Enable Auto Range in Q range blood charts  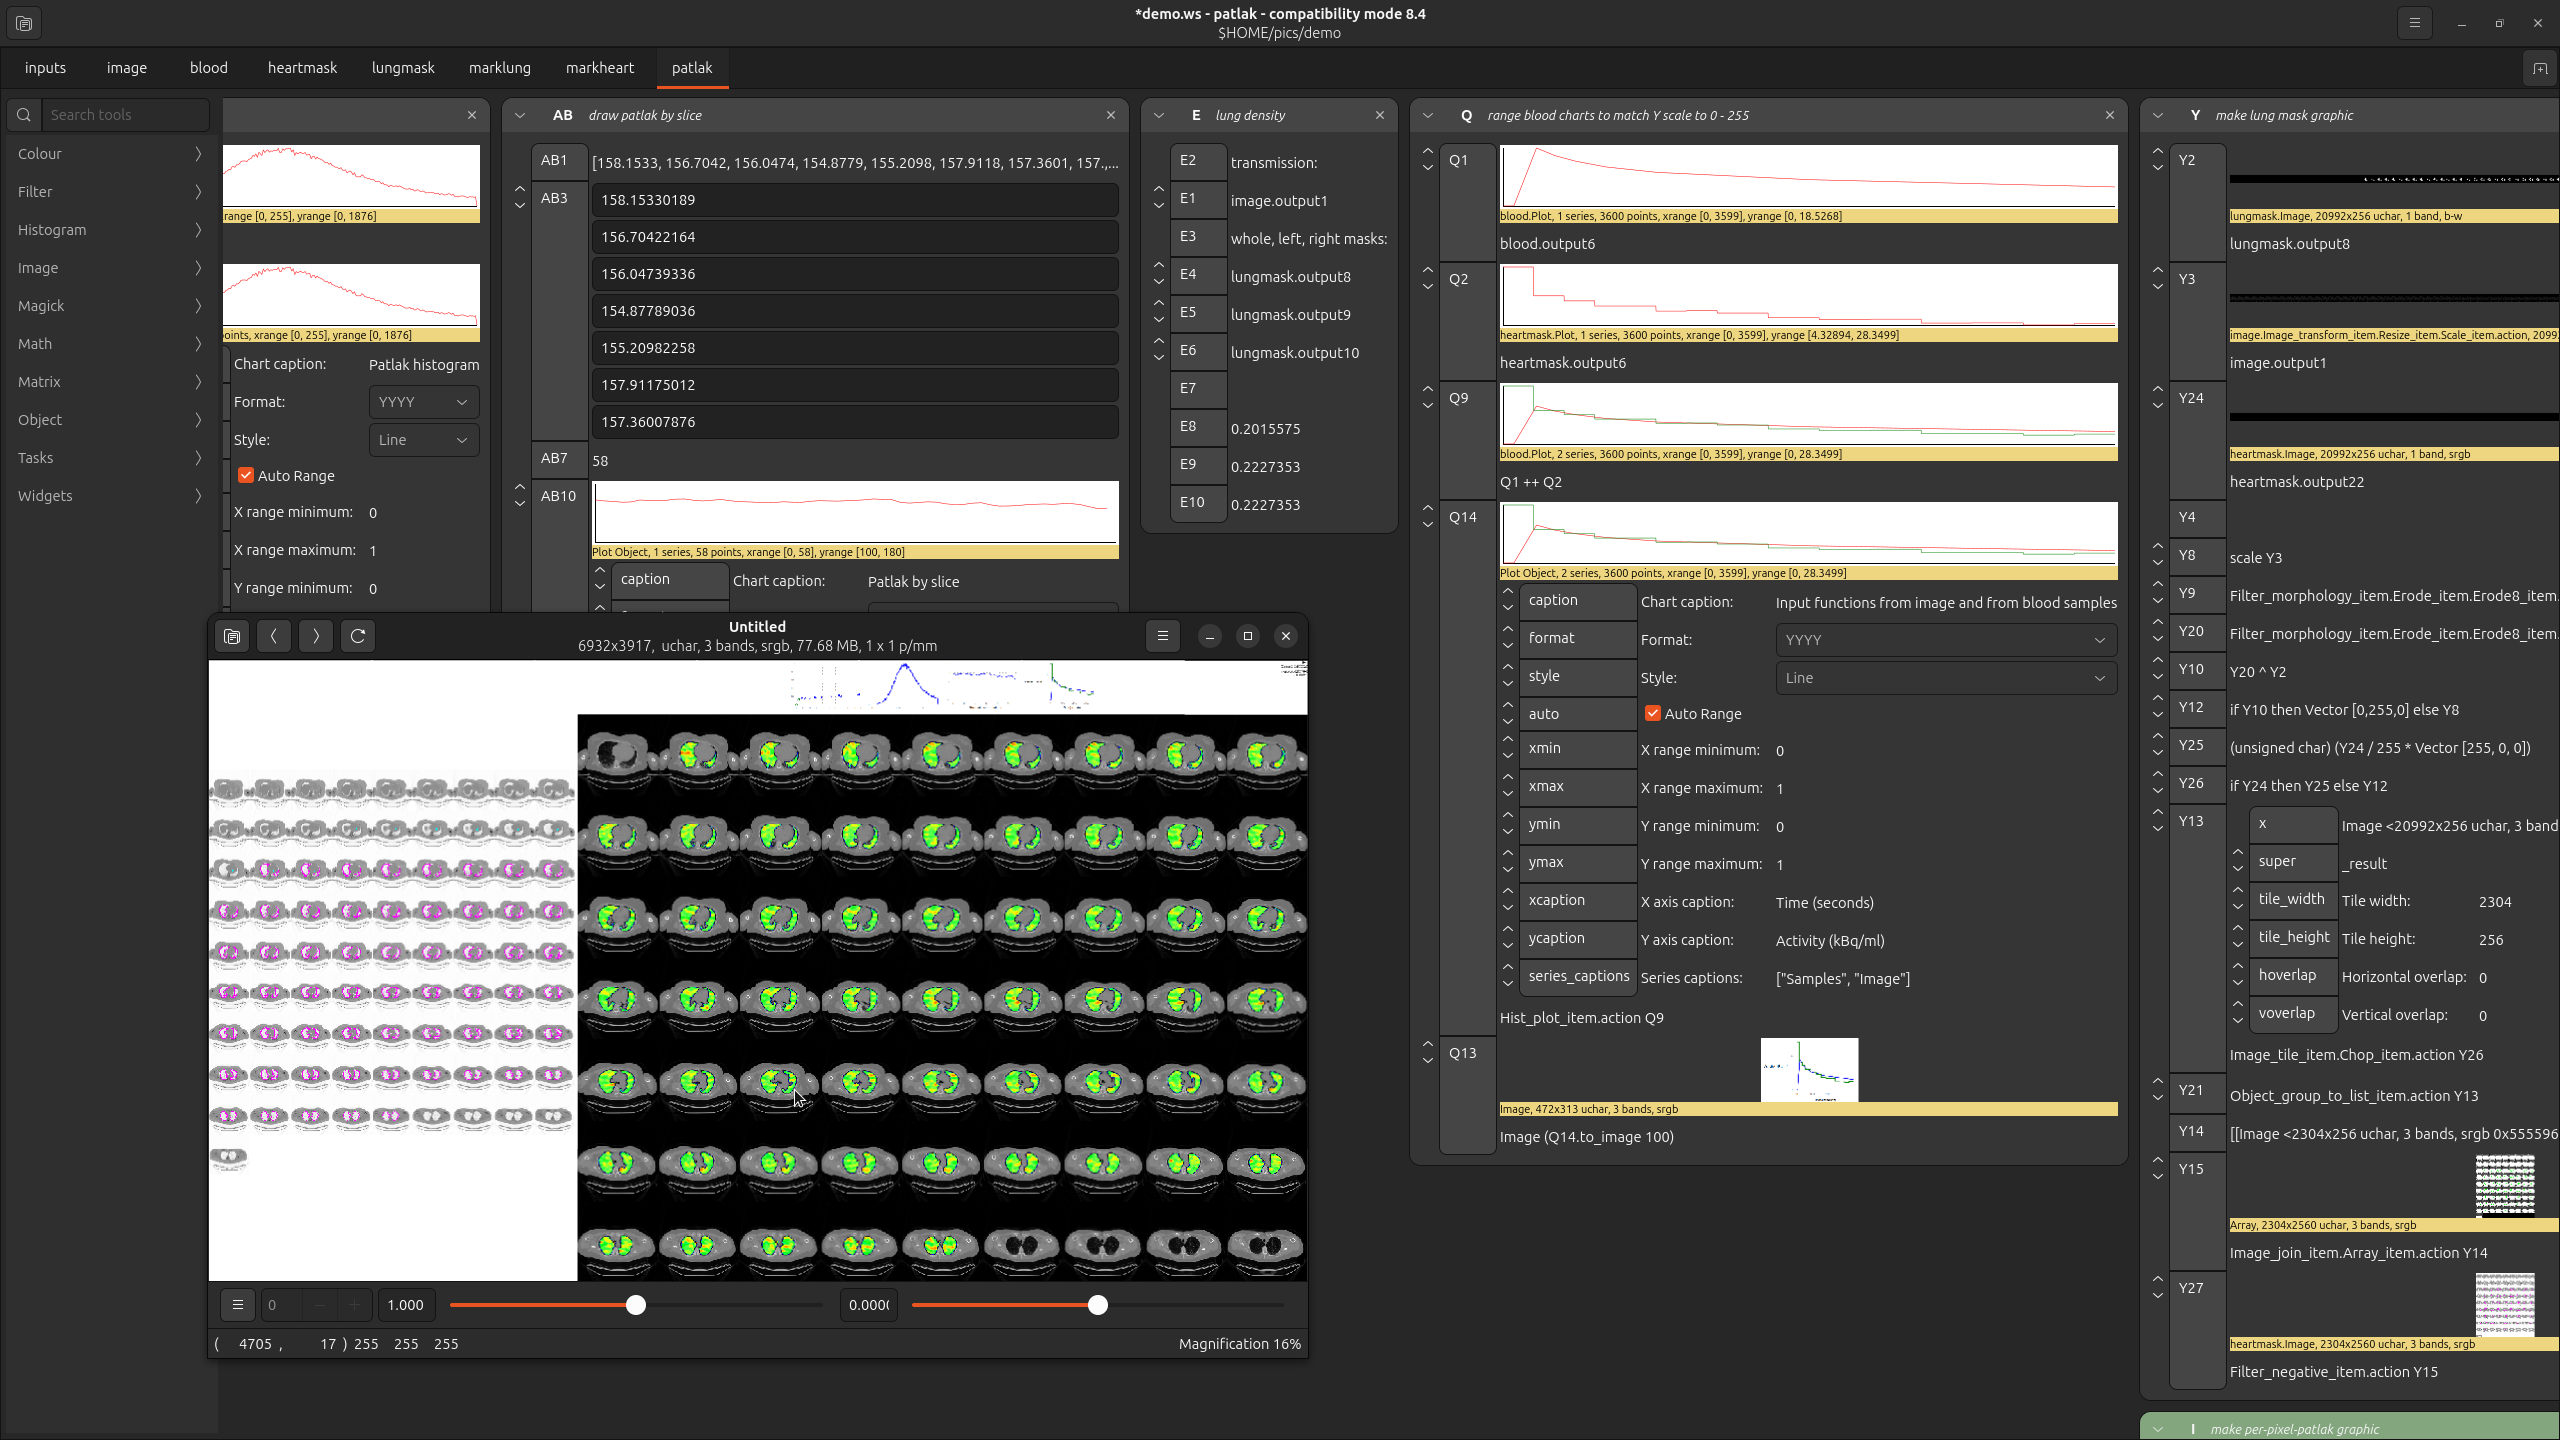click(x=1649, y=712)
